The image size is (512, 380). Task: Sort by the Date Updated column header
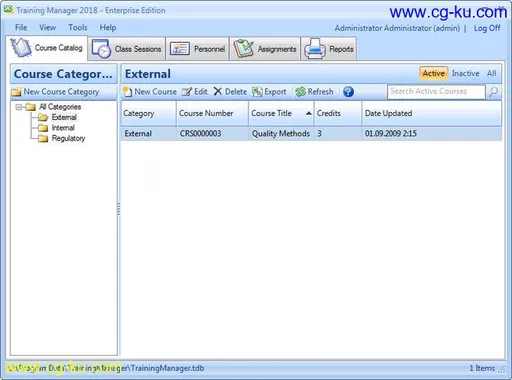tap(431, 113)
